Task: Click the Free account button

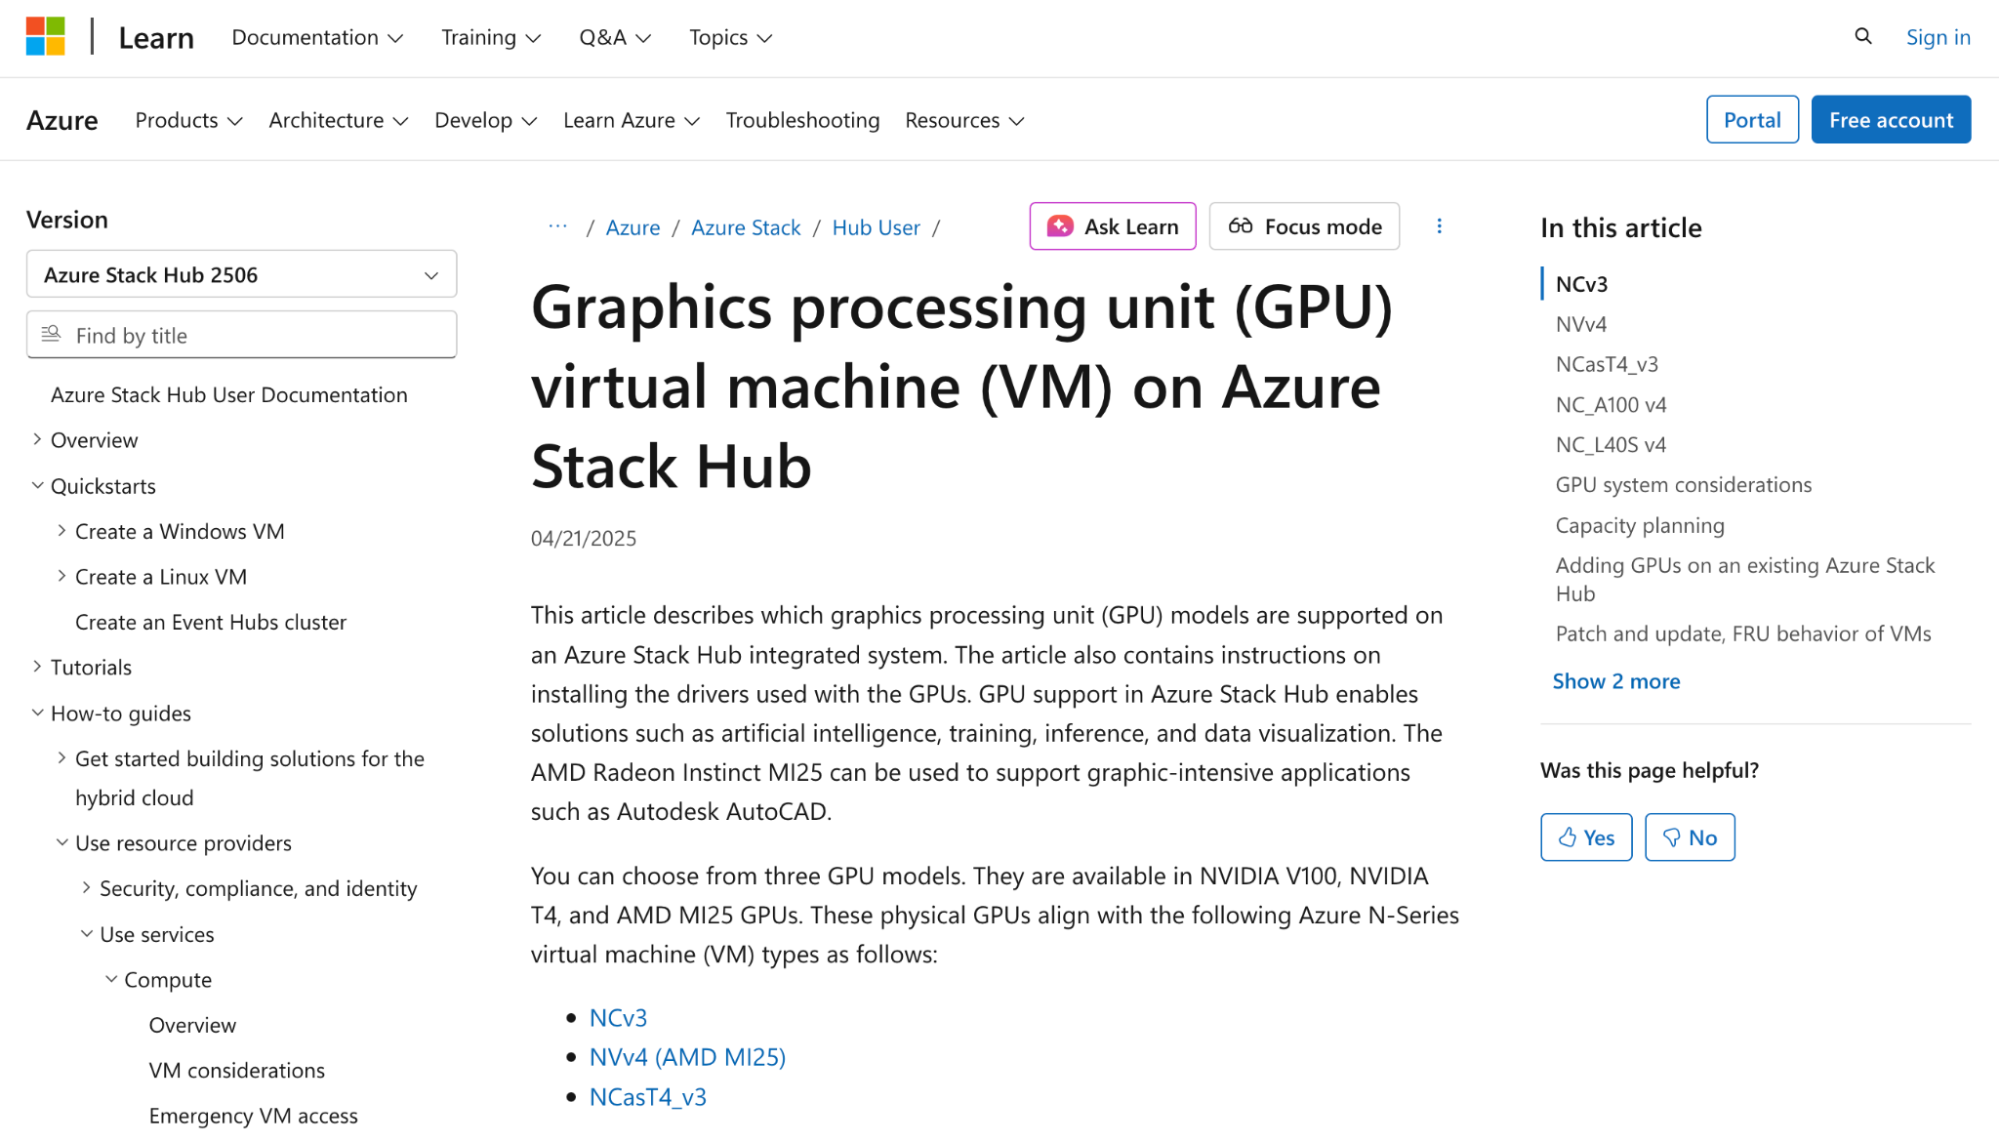Action: pos(1890,119)
